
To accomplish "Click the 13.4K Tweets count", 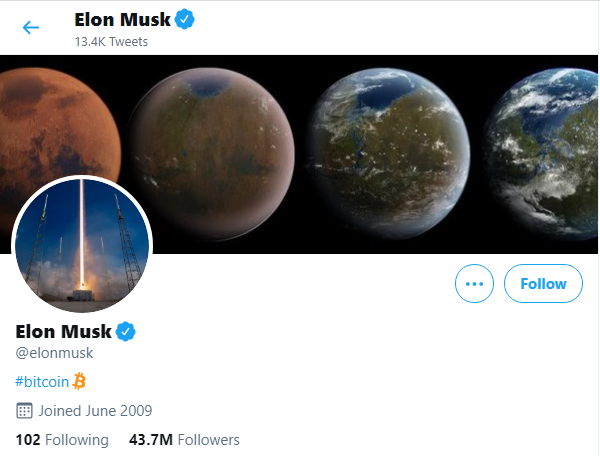I will point(111,42).
